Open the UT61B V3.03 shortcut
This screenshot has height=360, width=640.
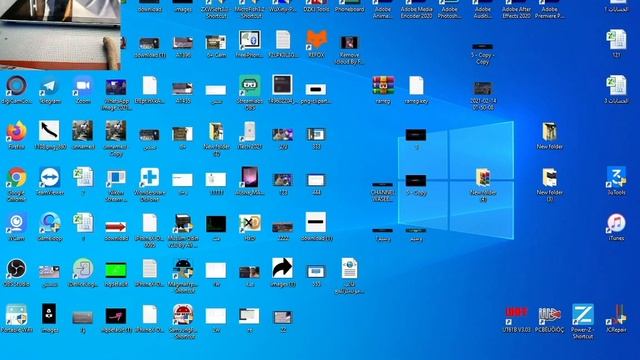tap(516, 315)
